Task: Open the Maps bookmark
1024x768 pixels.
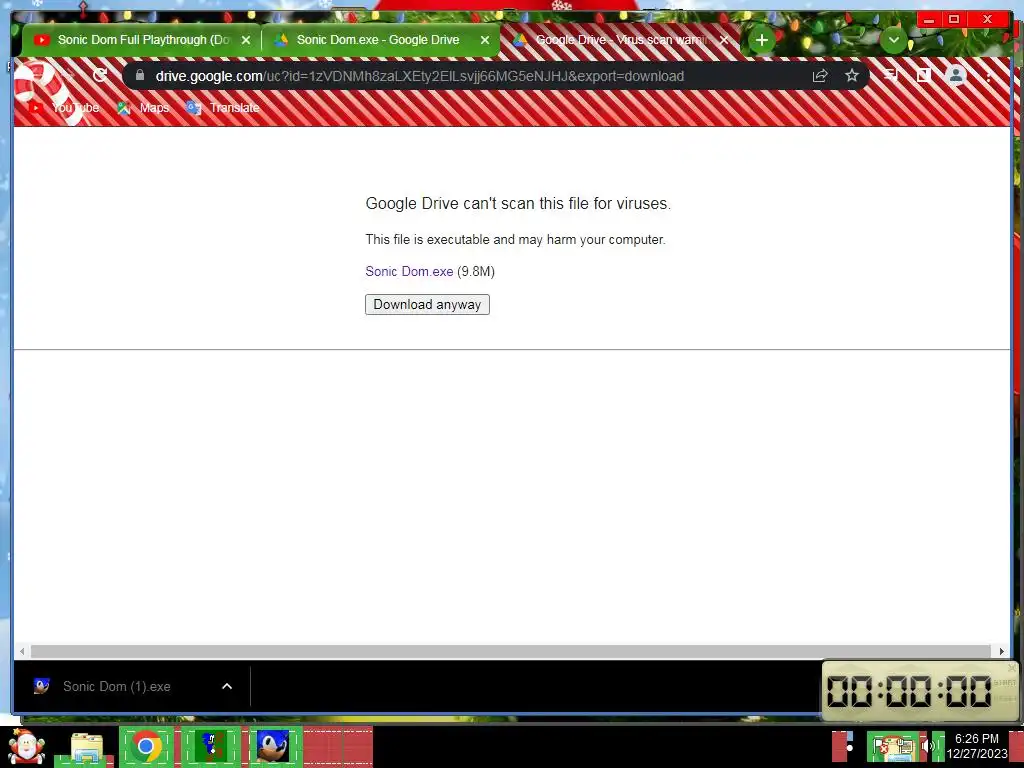Action: tap(143, 108)
